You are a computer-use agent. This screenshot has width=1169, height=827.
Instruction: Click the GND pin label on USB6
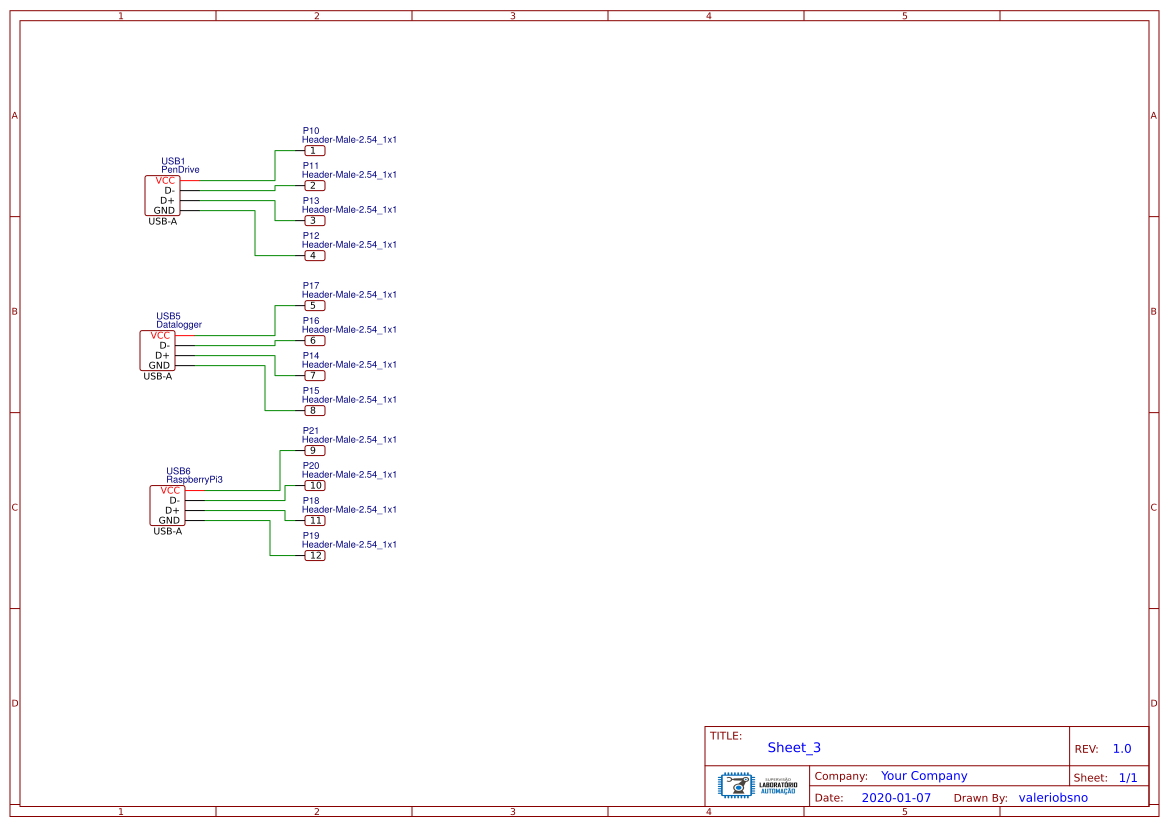[x=169, y=521]
